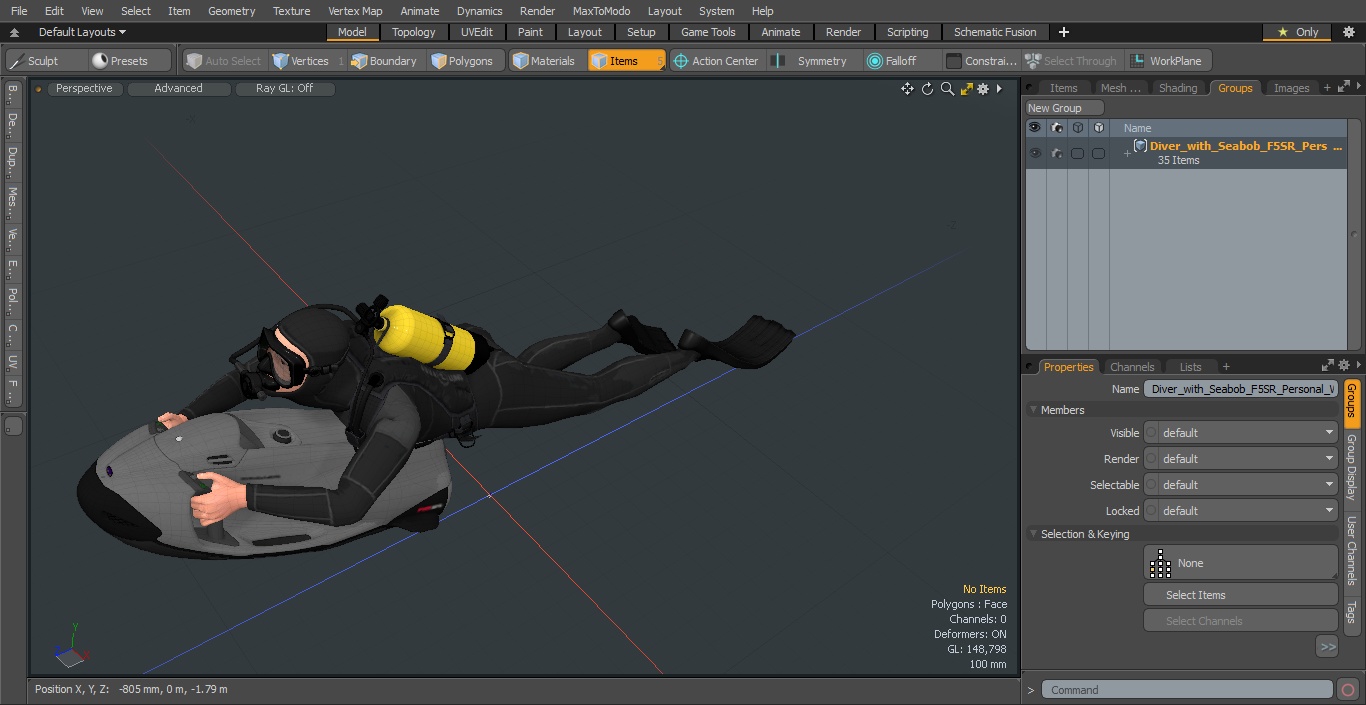The width and height of the screenshot is (1366, 705).
Task: Toggle render camera of Diver_with_Seabob group
Action: (x=1057, y=153)
